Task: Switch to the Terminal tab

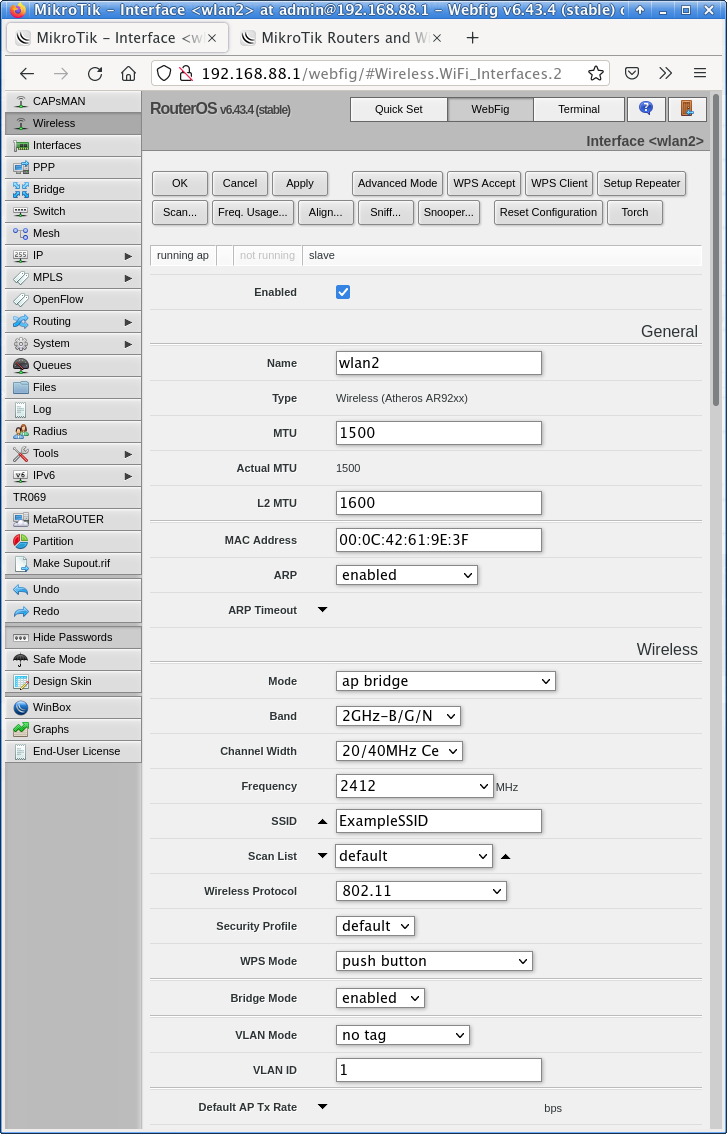Action: click(578, 109)
